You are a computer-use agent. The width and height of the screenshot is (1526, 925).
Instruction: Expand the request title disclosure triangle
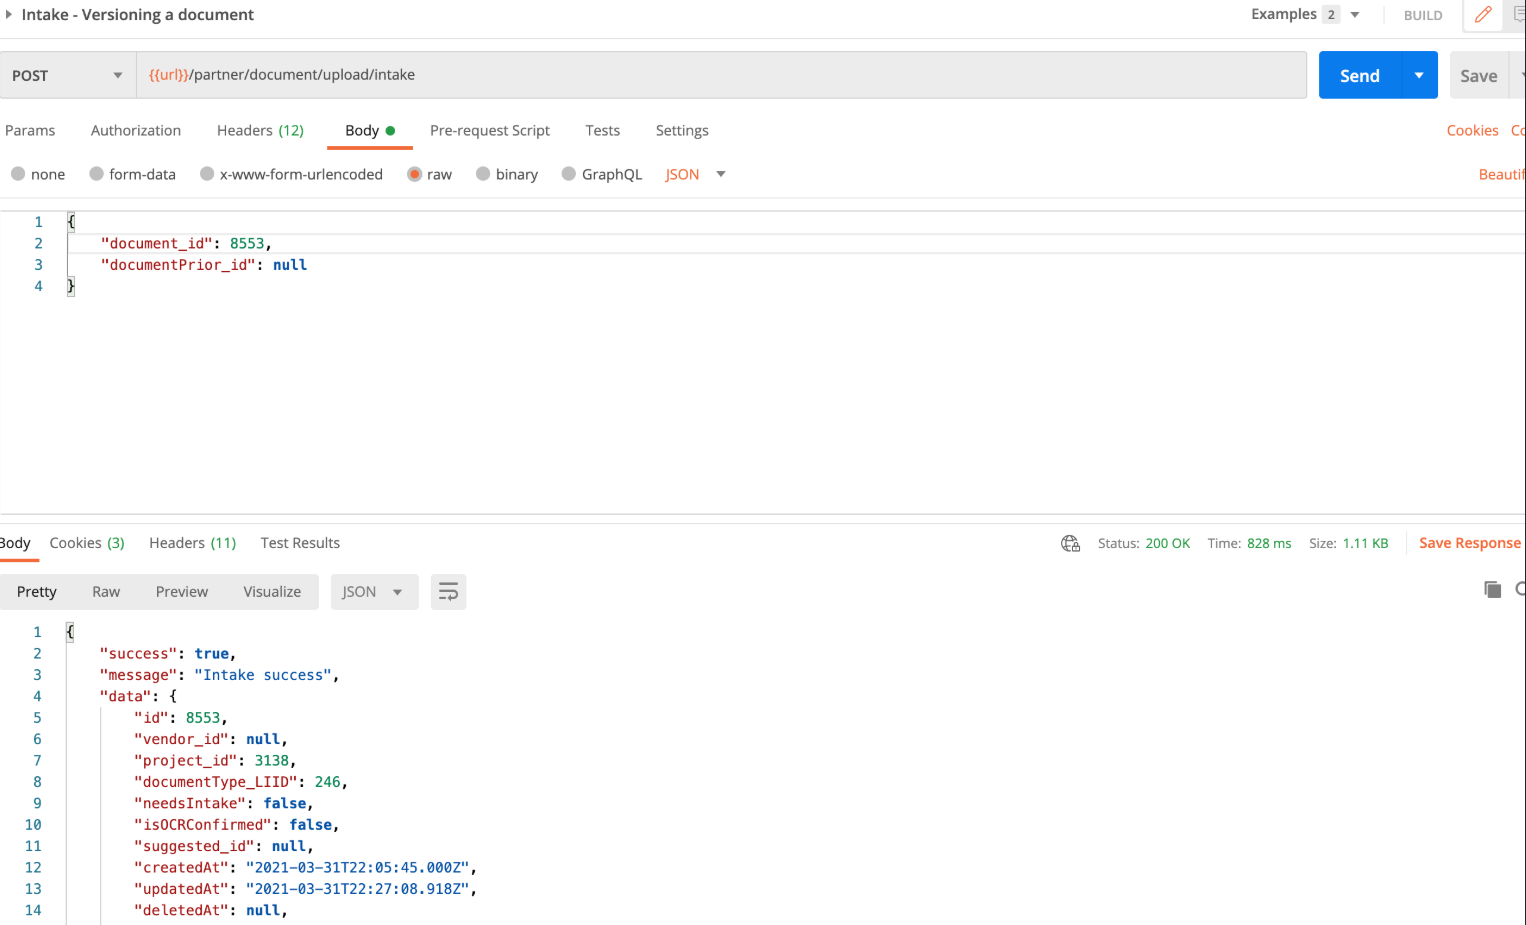(x=9, y=15)
